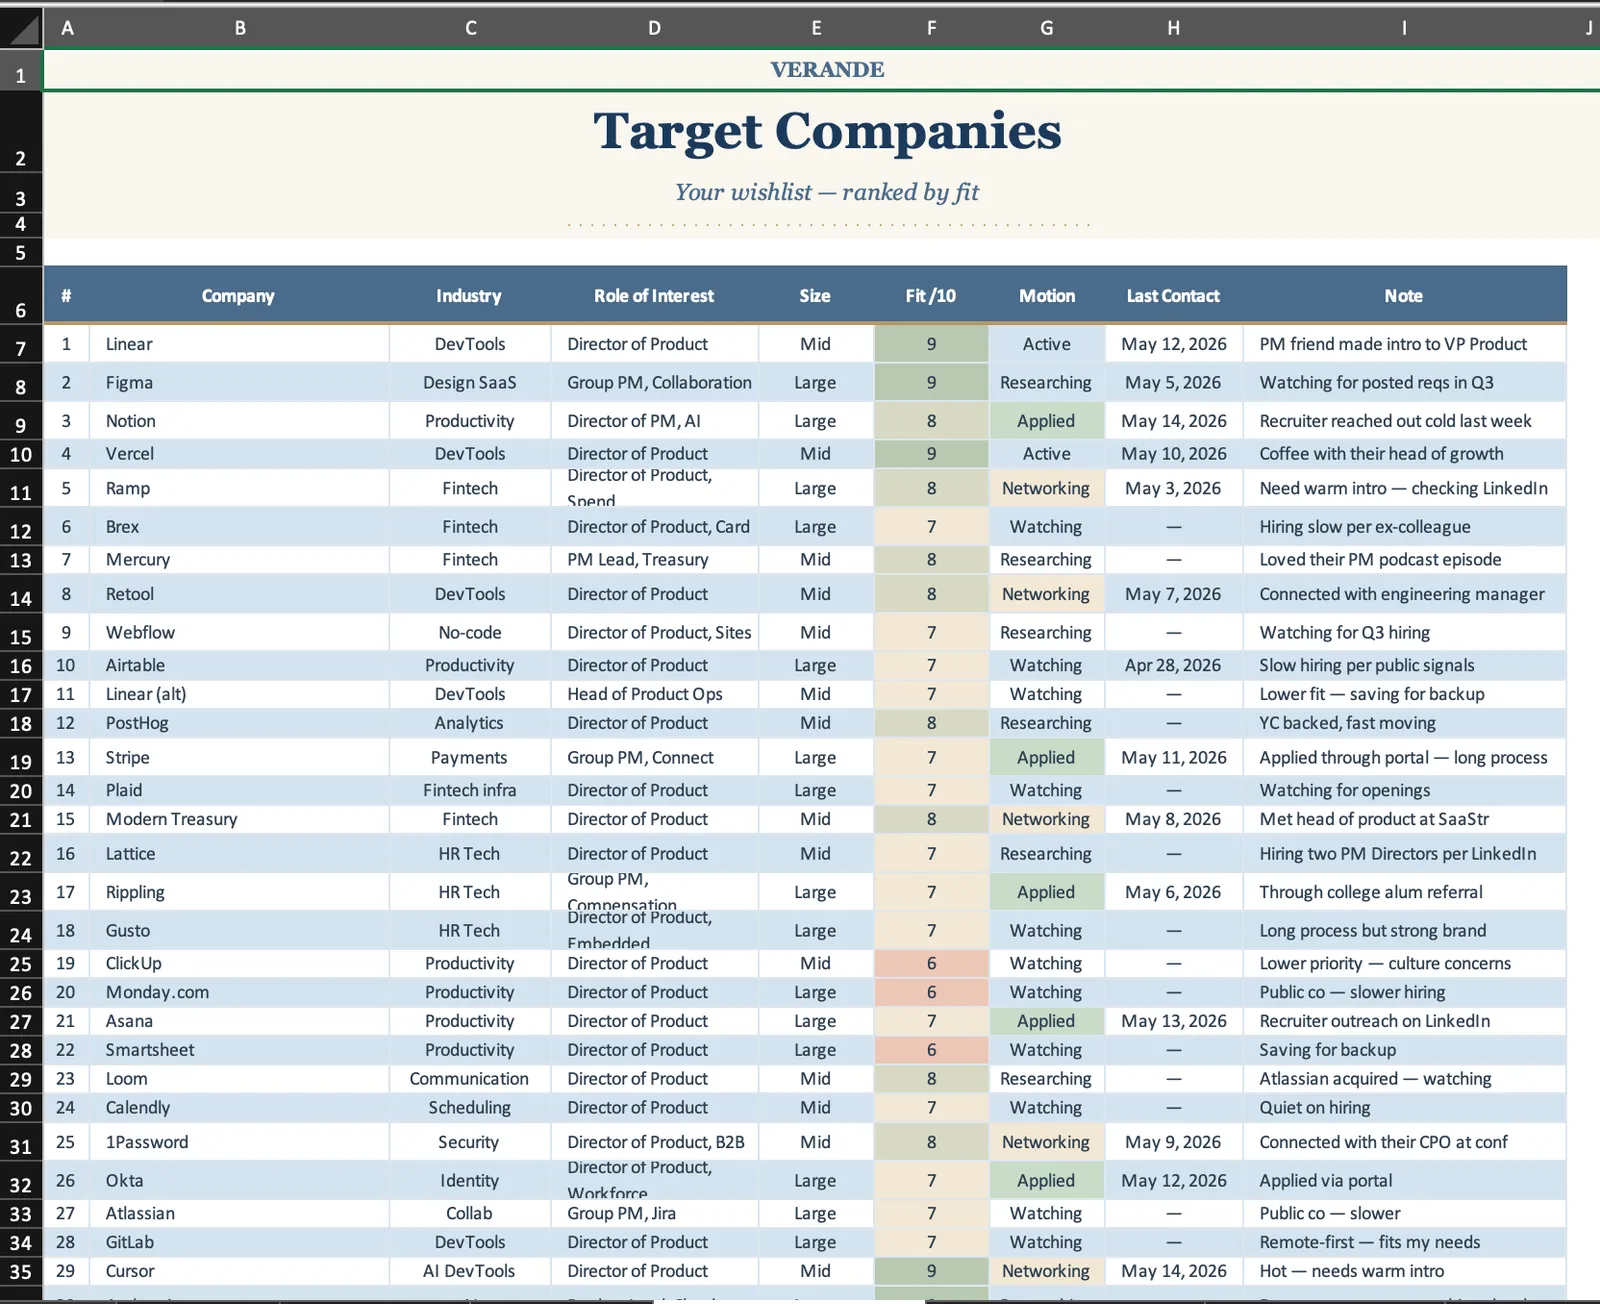Click the 'No-code' industry cell
Screen dimensions: 1600x1304
[x=469, y=632]
